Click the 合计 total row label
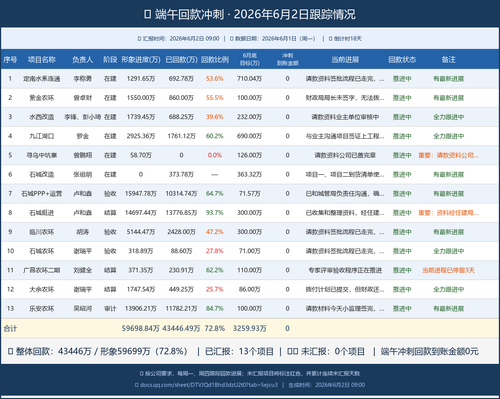Viewport: 500px width, 399px height. (x=10, y=328)
